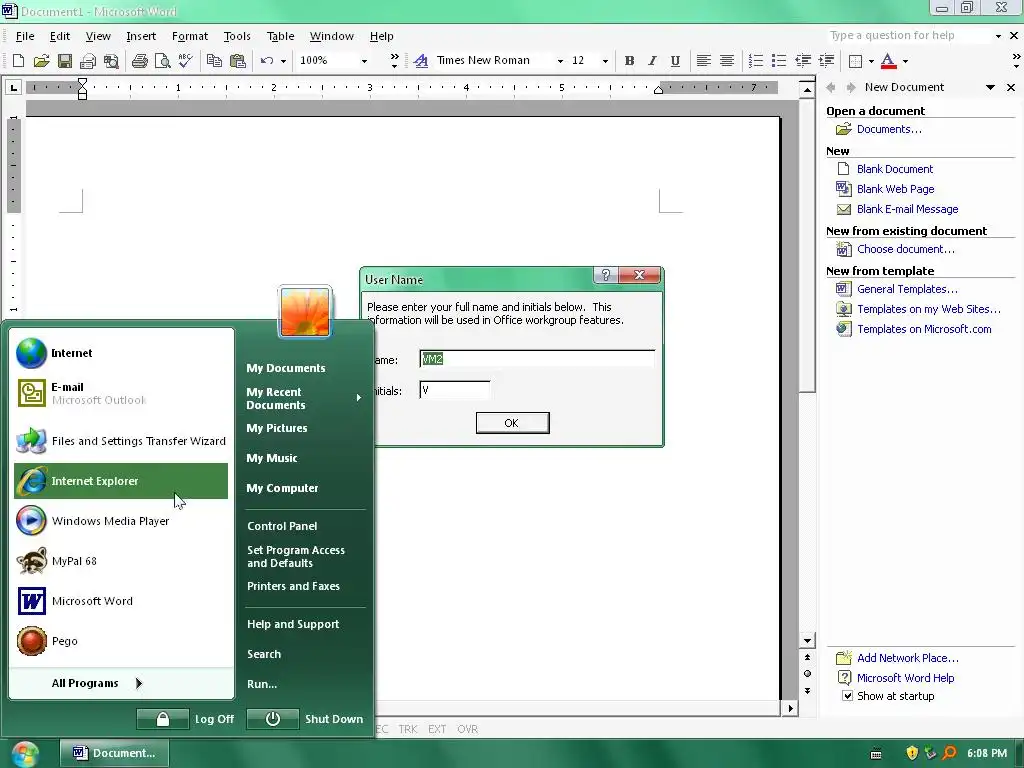Click the Blank Web Page link
The height and width of the screenshot is (768, 1024).
pyautogui.click(x=895, y=189)
